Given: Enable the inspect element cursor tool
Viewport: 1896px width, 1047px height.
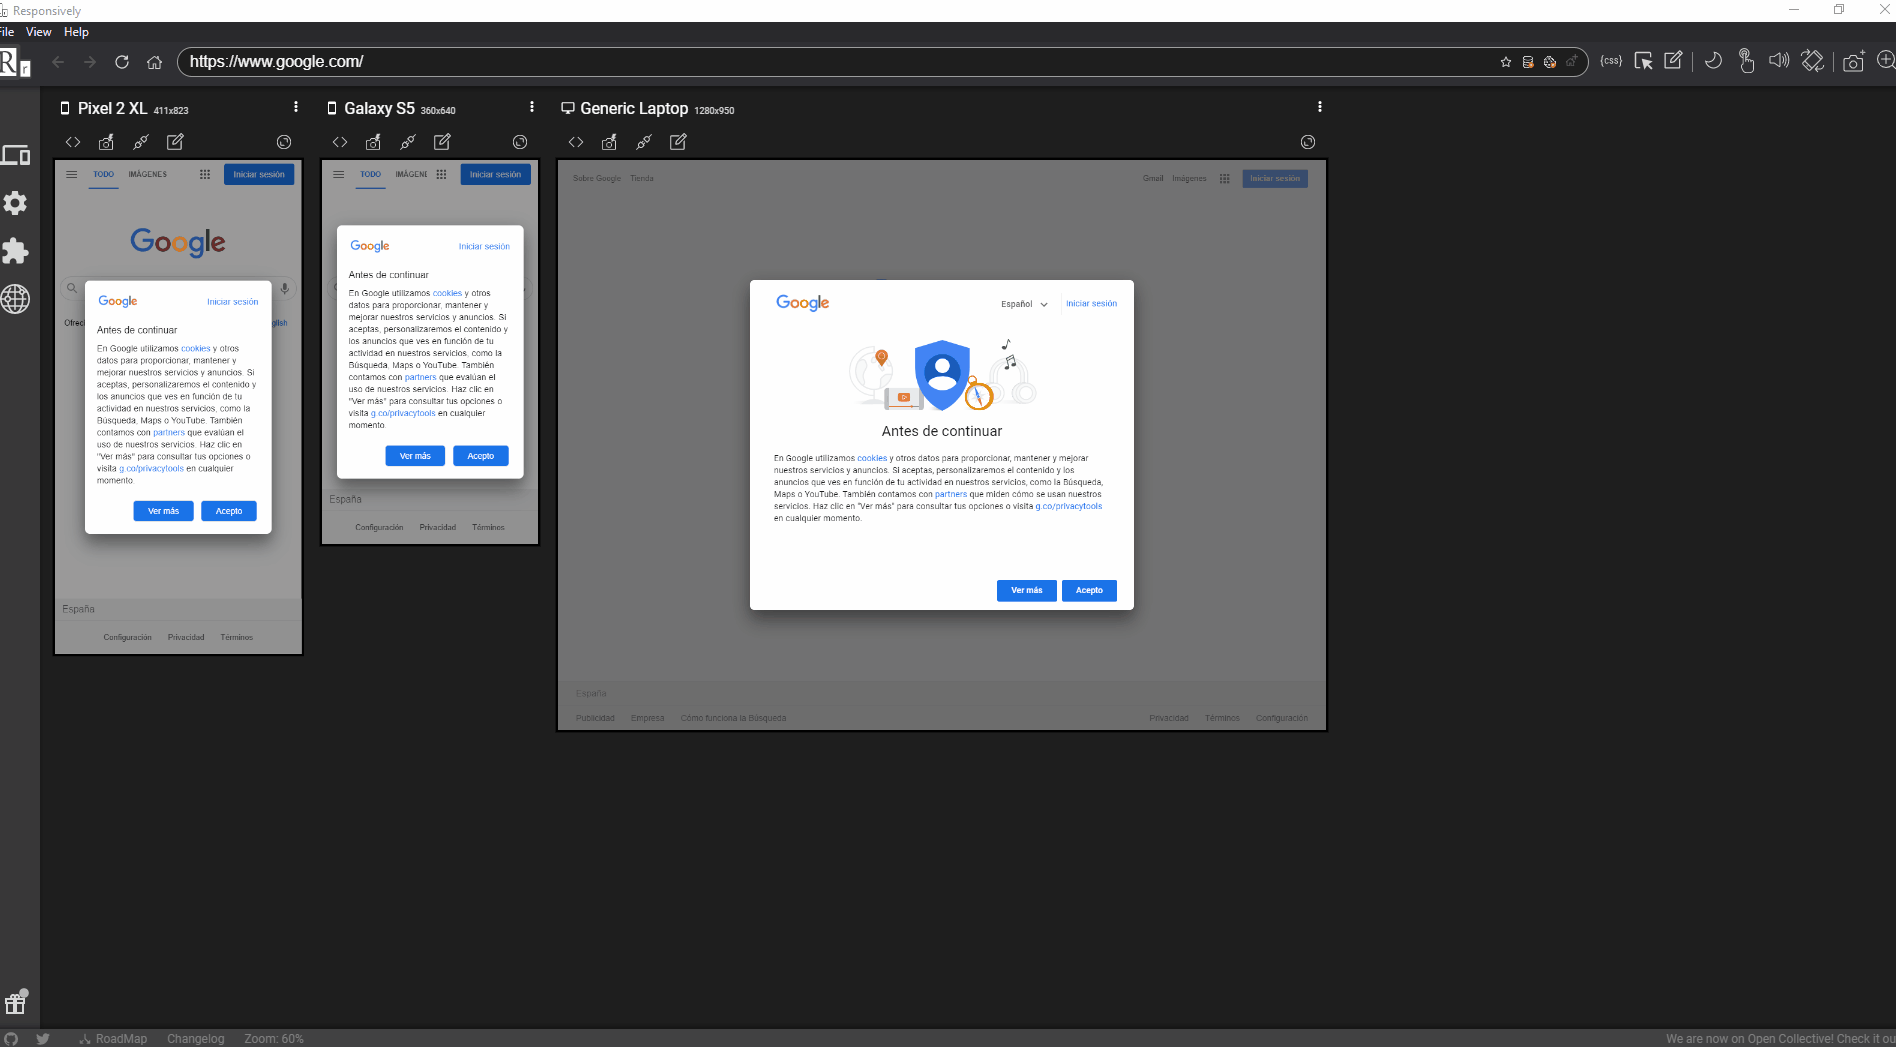Looking at the screenshot, I should point(1643,61).
